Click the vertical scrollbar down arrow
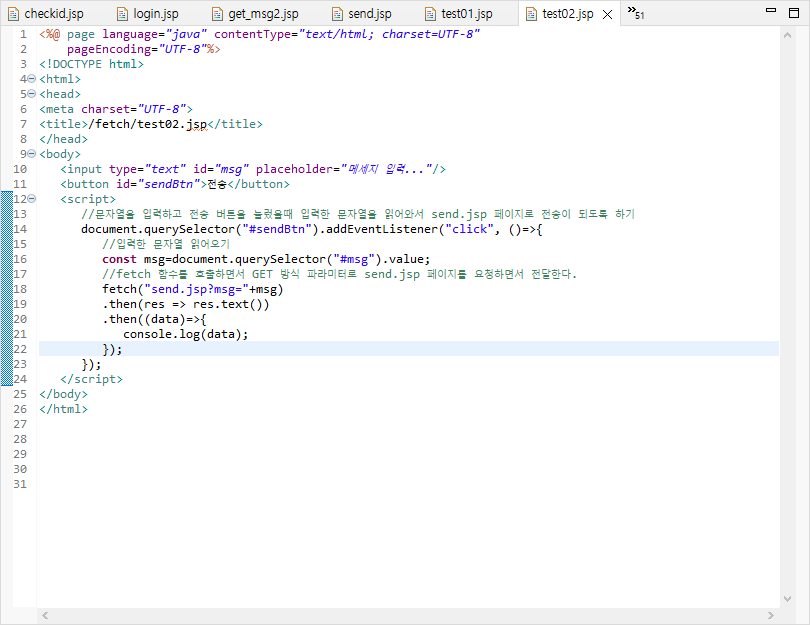Viewport: 810px width, 625px height. 787,599
